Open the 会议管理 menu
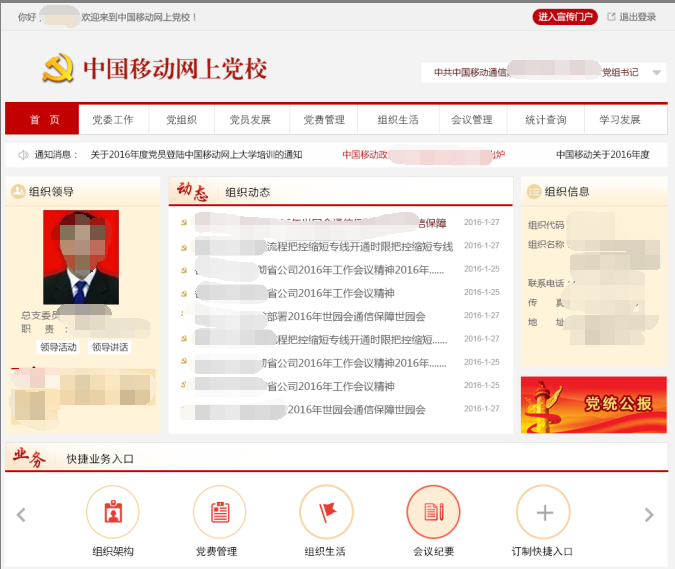The image size is (675, 569). point(472,120)
